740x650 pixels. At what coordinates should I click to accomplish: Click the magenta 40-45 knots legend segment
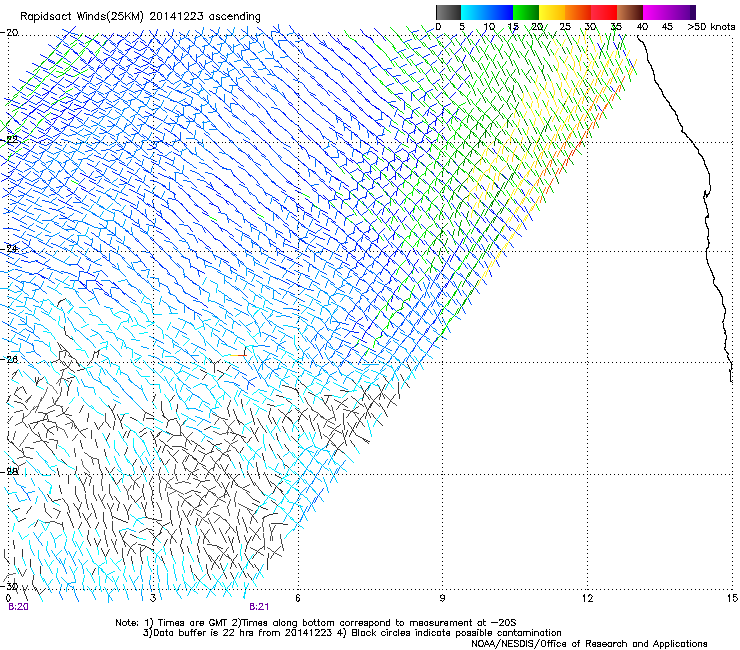point(656,12)
